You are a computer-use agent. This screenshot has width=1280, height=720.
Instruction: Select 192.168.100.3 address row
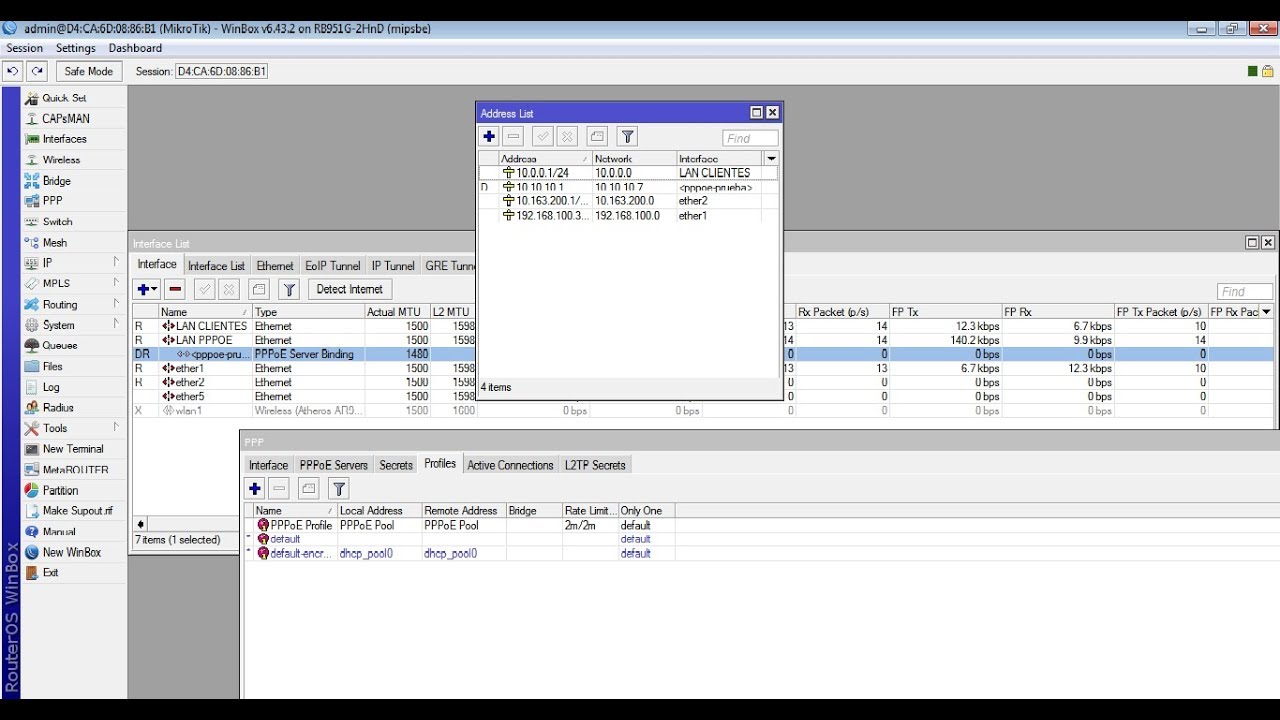628,215
